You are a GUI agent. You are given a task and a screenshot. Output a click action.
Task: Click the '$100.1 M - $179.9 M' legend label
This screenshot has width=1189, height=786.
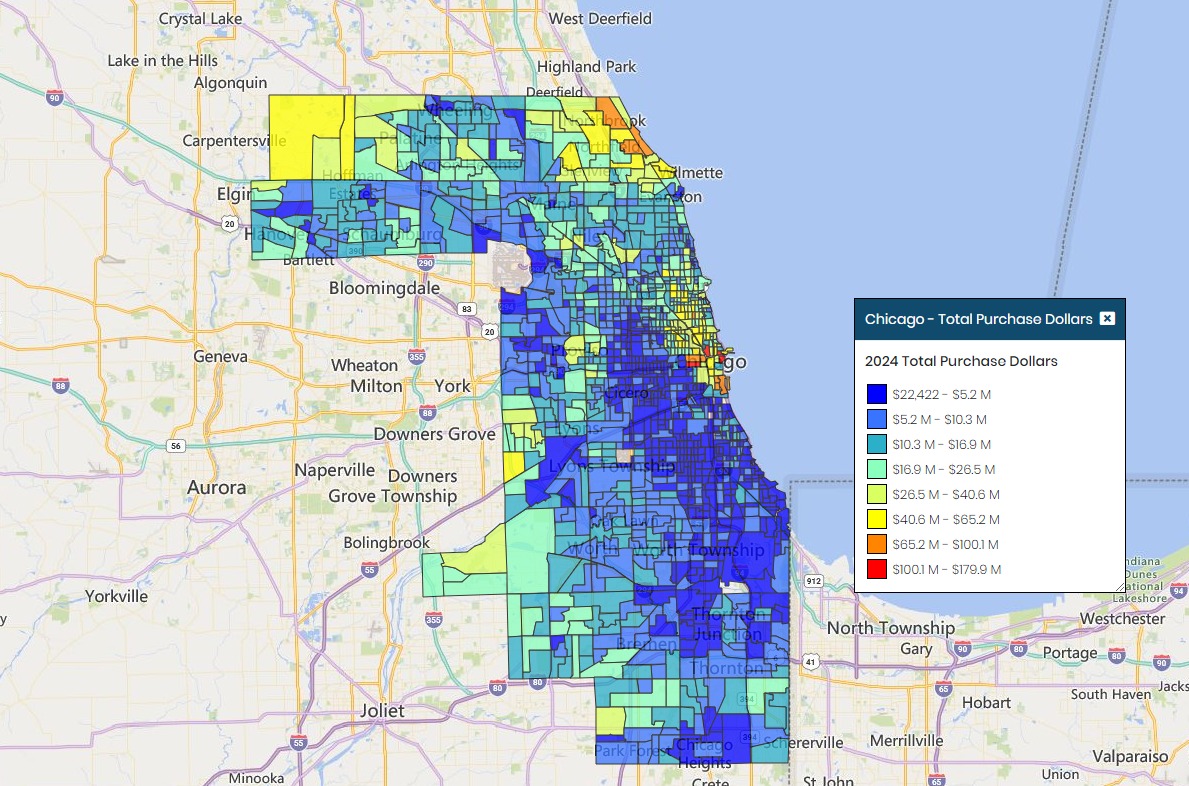[946, 570]
